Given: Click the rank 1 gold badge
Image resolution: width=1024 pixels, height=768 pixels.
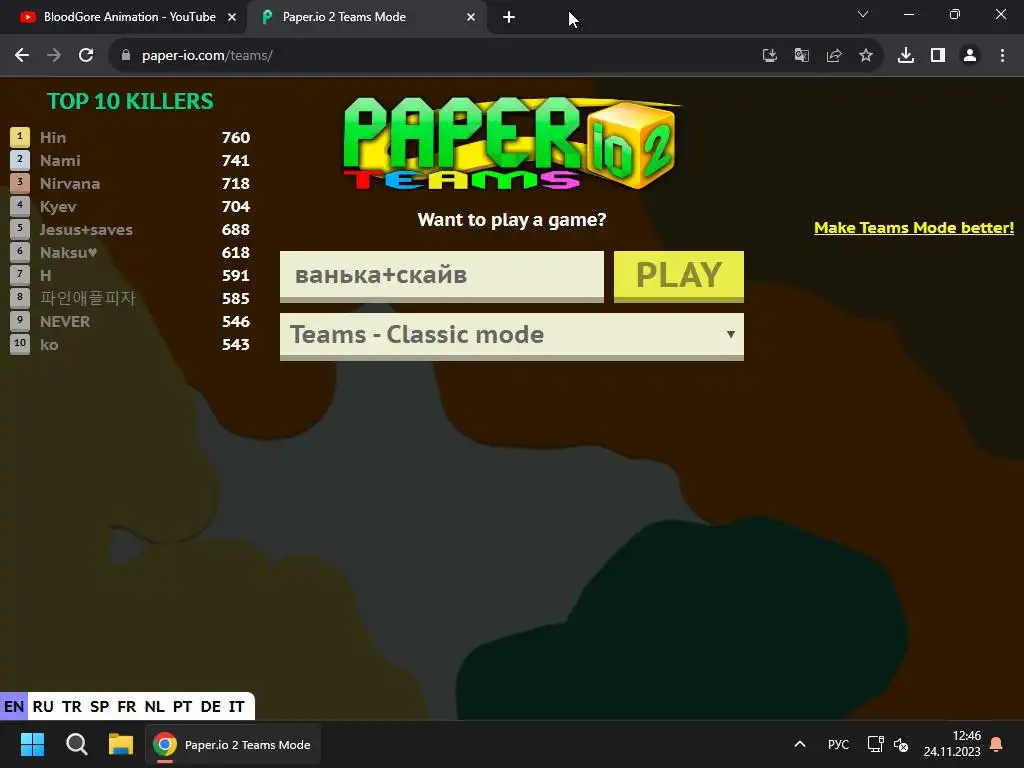Looking at the screenshot, I should click(20, 137).
